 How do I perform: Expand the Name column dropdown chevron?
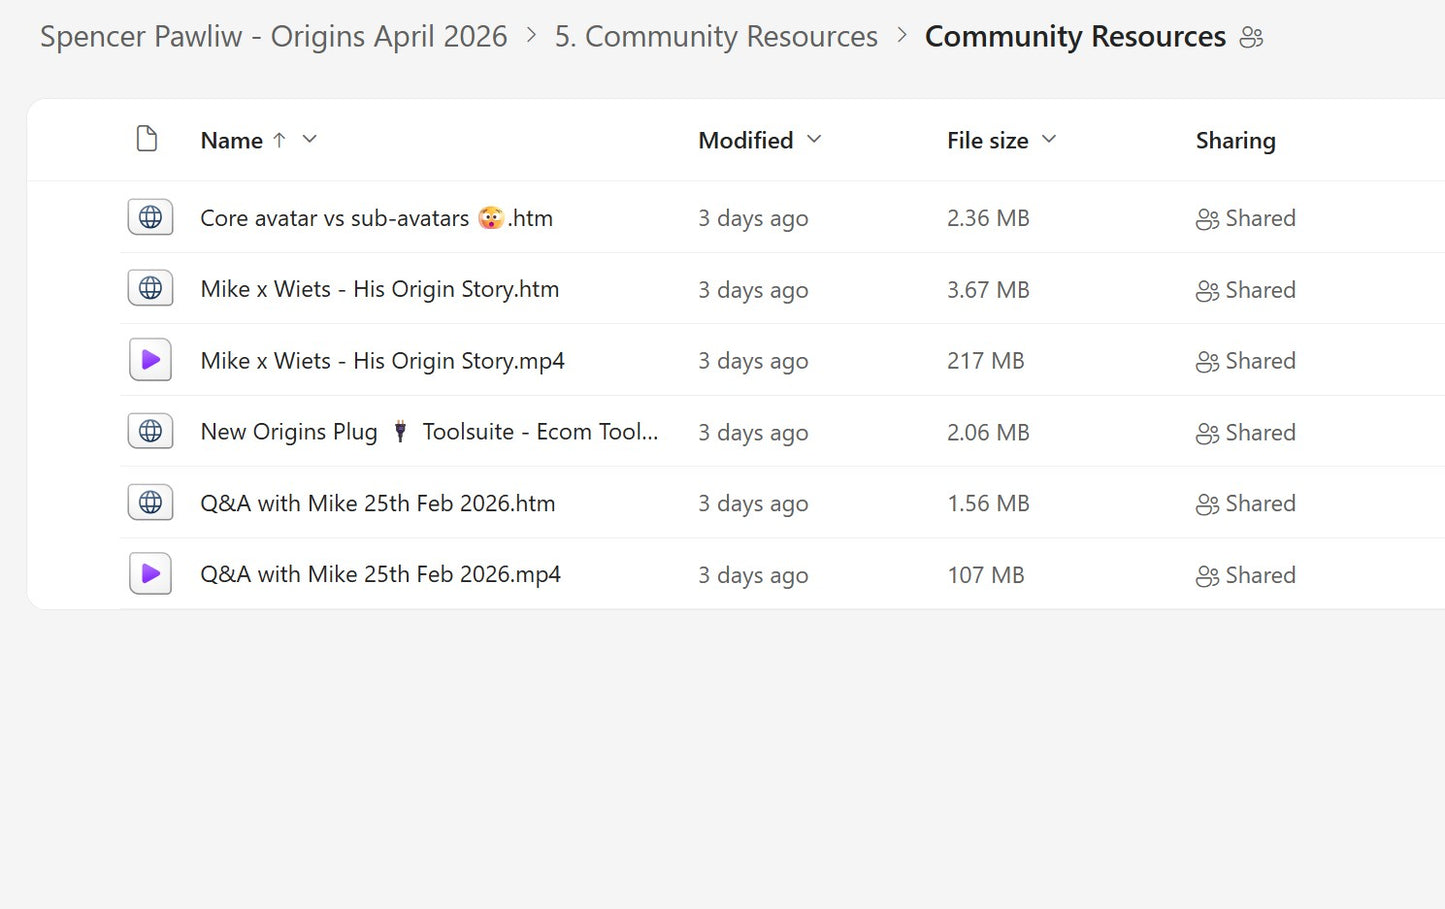pyautogui.click(x=310, y=139)
